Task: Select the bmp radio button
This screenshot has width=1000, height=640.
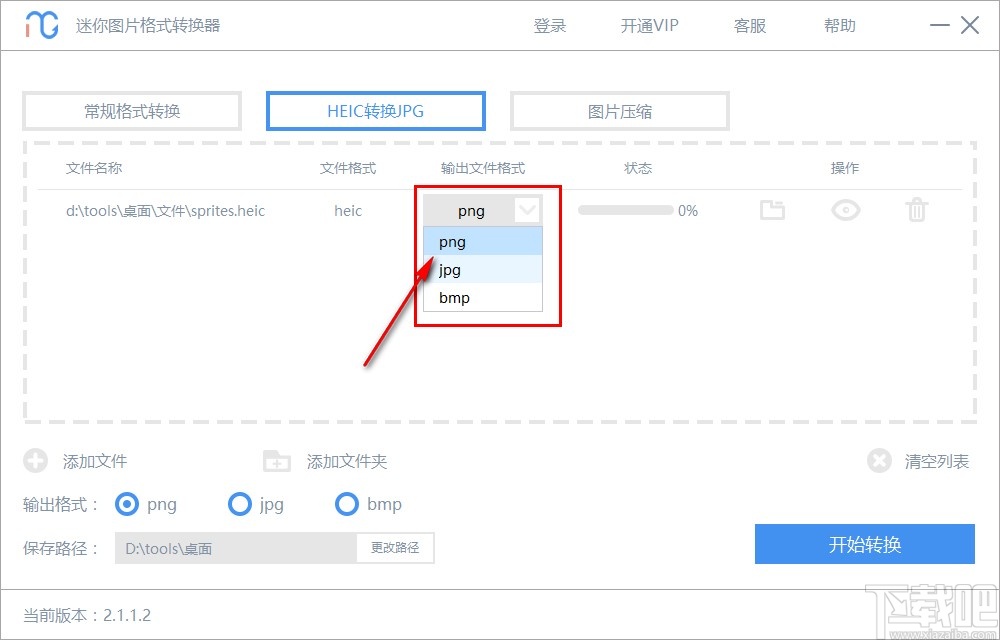Action: [x=347, y=505]
